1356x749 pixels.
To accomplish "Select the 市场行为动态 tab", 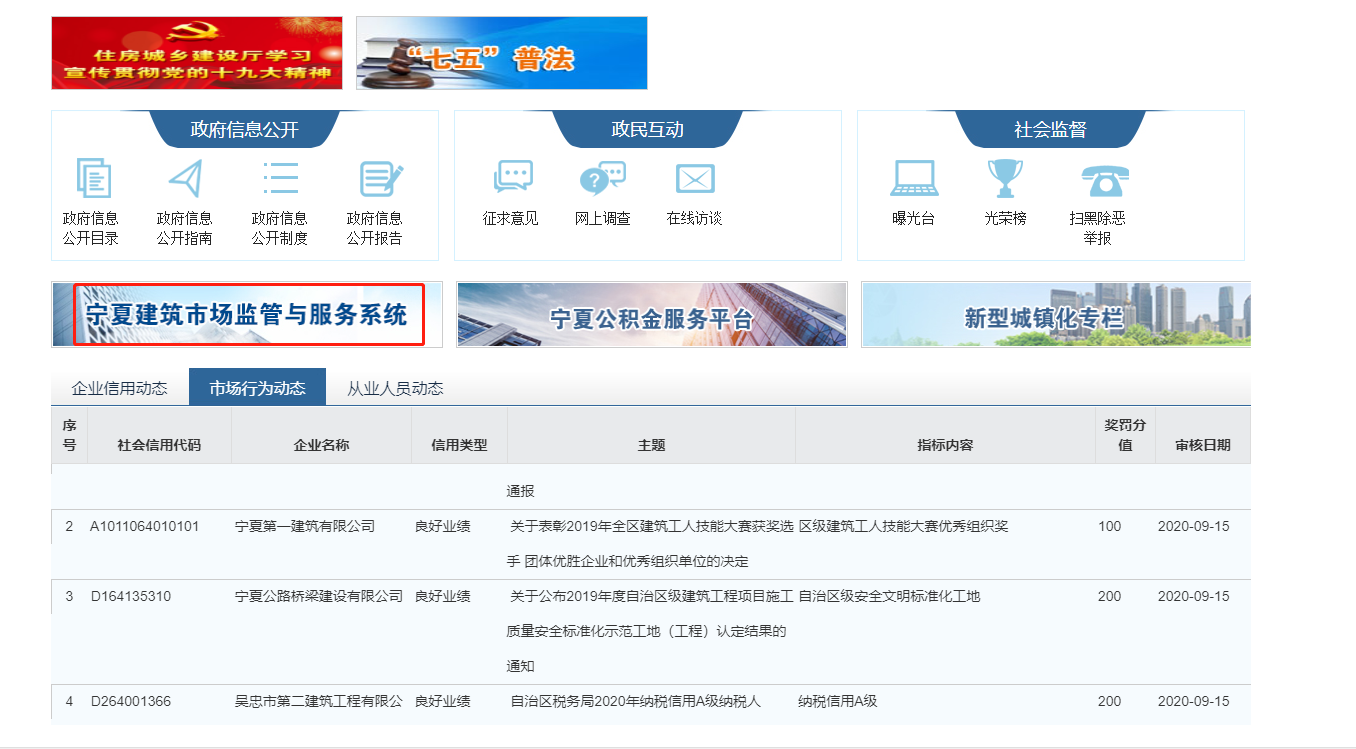I will pos(257,388).
